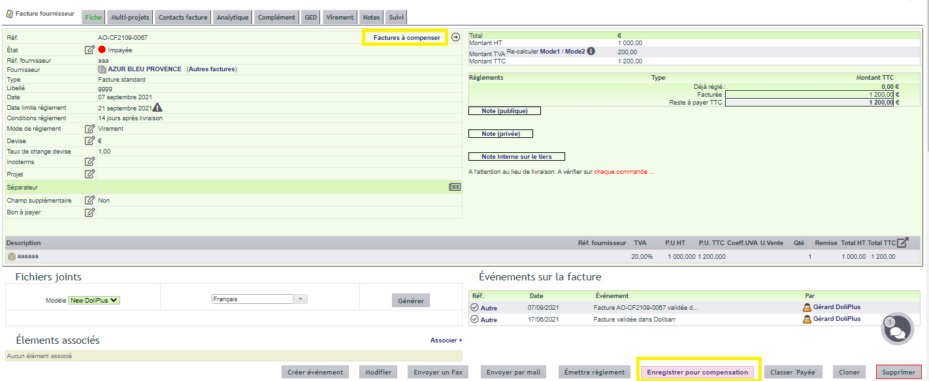This screenshot has width=929, height=381.
Task: Click the arrow circle next to Factures à compenser
Action: [x=455, y=37]
